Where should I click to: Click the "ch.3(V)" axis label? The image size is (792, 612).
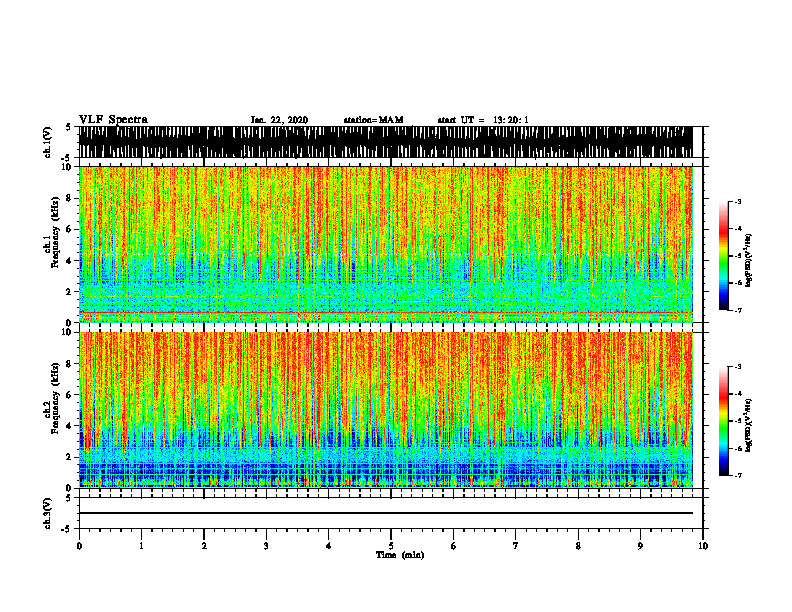coord(48,514)
